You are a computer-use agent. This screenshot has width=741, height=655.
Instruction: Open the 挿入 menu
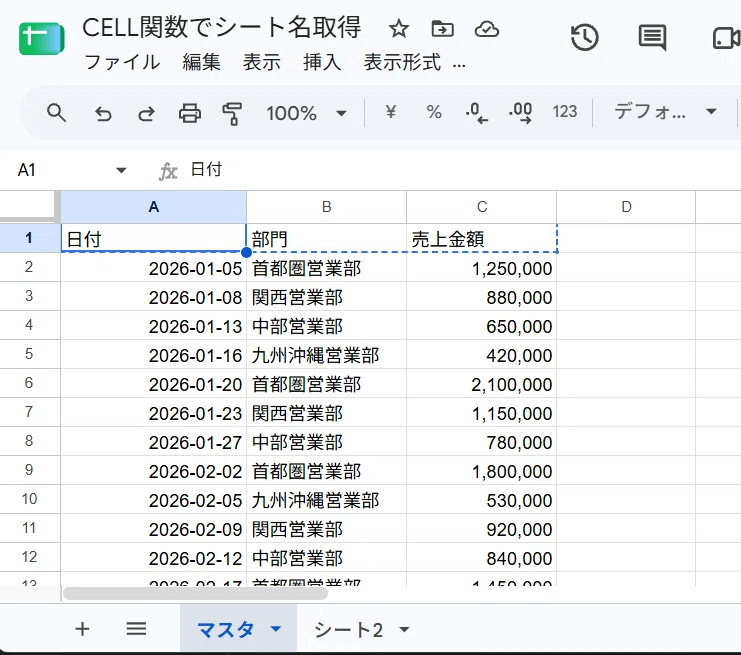(x=322, y=62)
